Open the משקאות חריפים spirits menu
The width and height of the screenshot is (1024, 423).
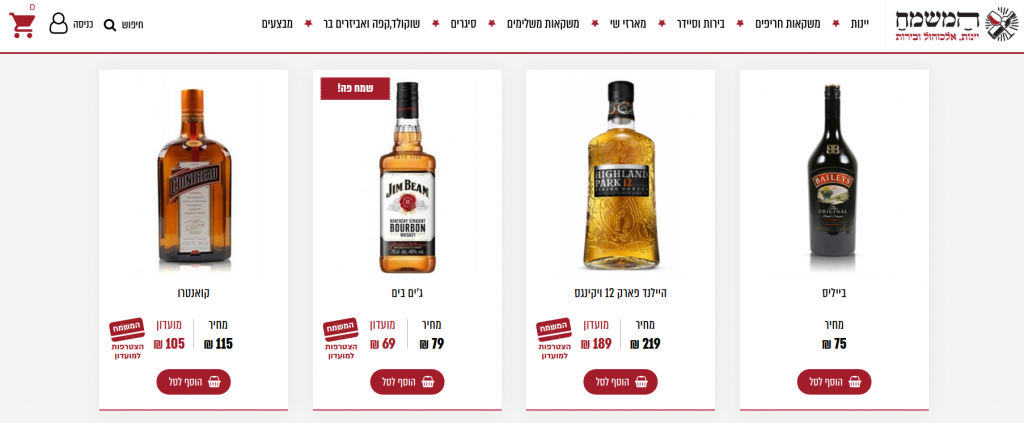pos(788,24)
